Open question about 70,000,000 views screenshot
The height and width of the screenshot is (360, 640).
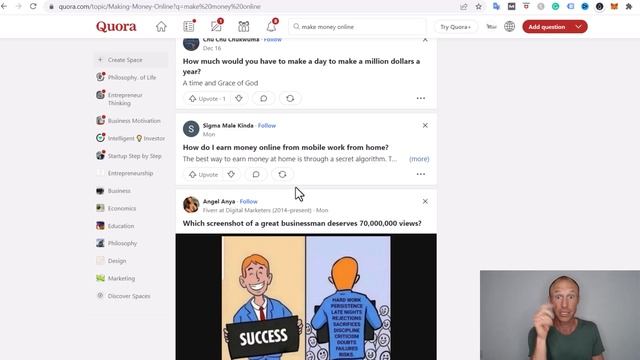[302, 223]
